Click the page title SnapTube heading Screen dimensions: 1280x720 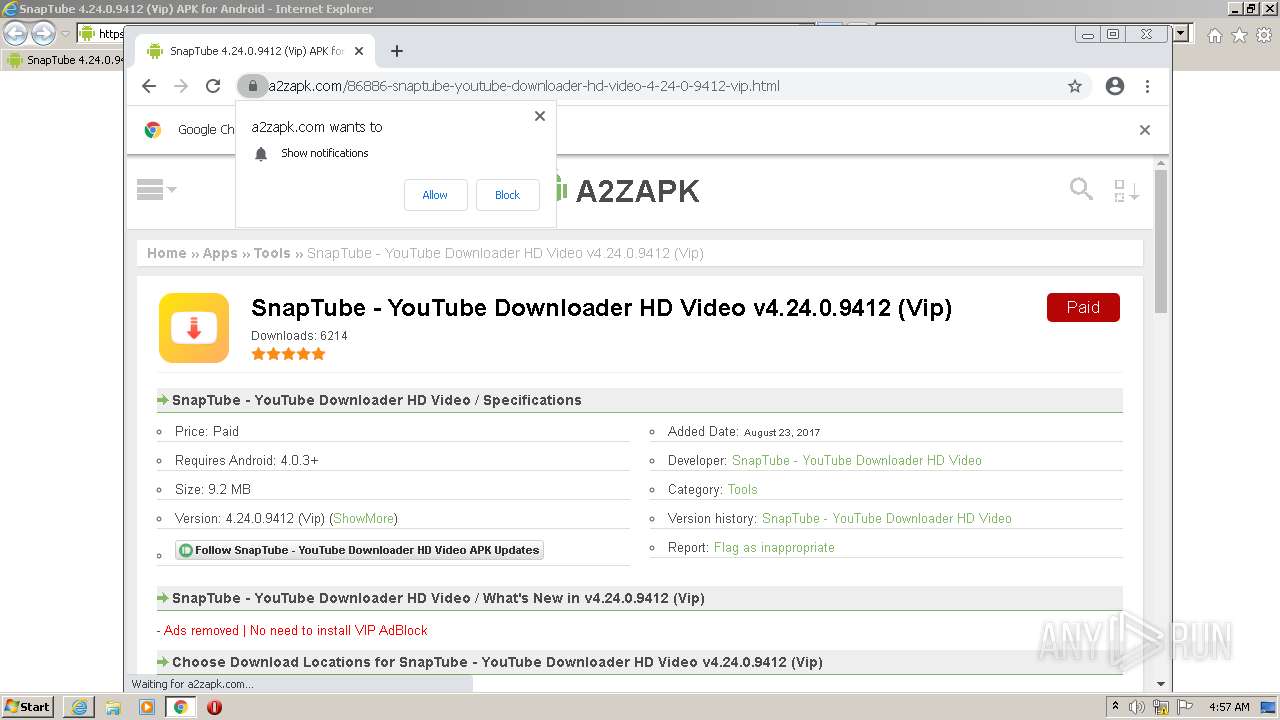click(601, 307)
